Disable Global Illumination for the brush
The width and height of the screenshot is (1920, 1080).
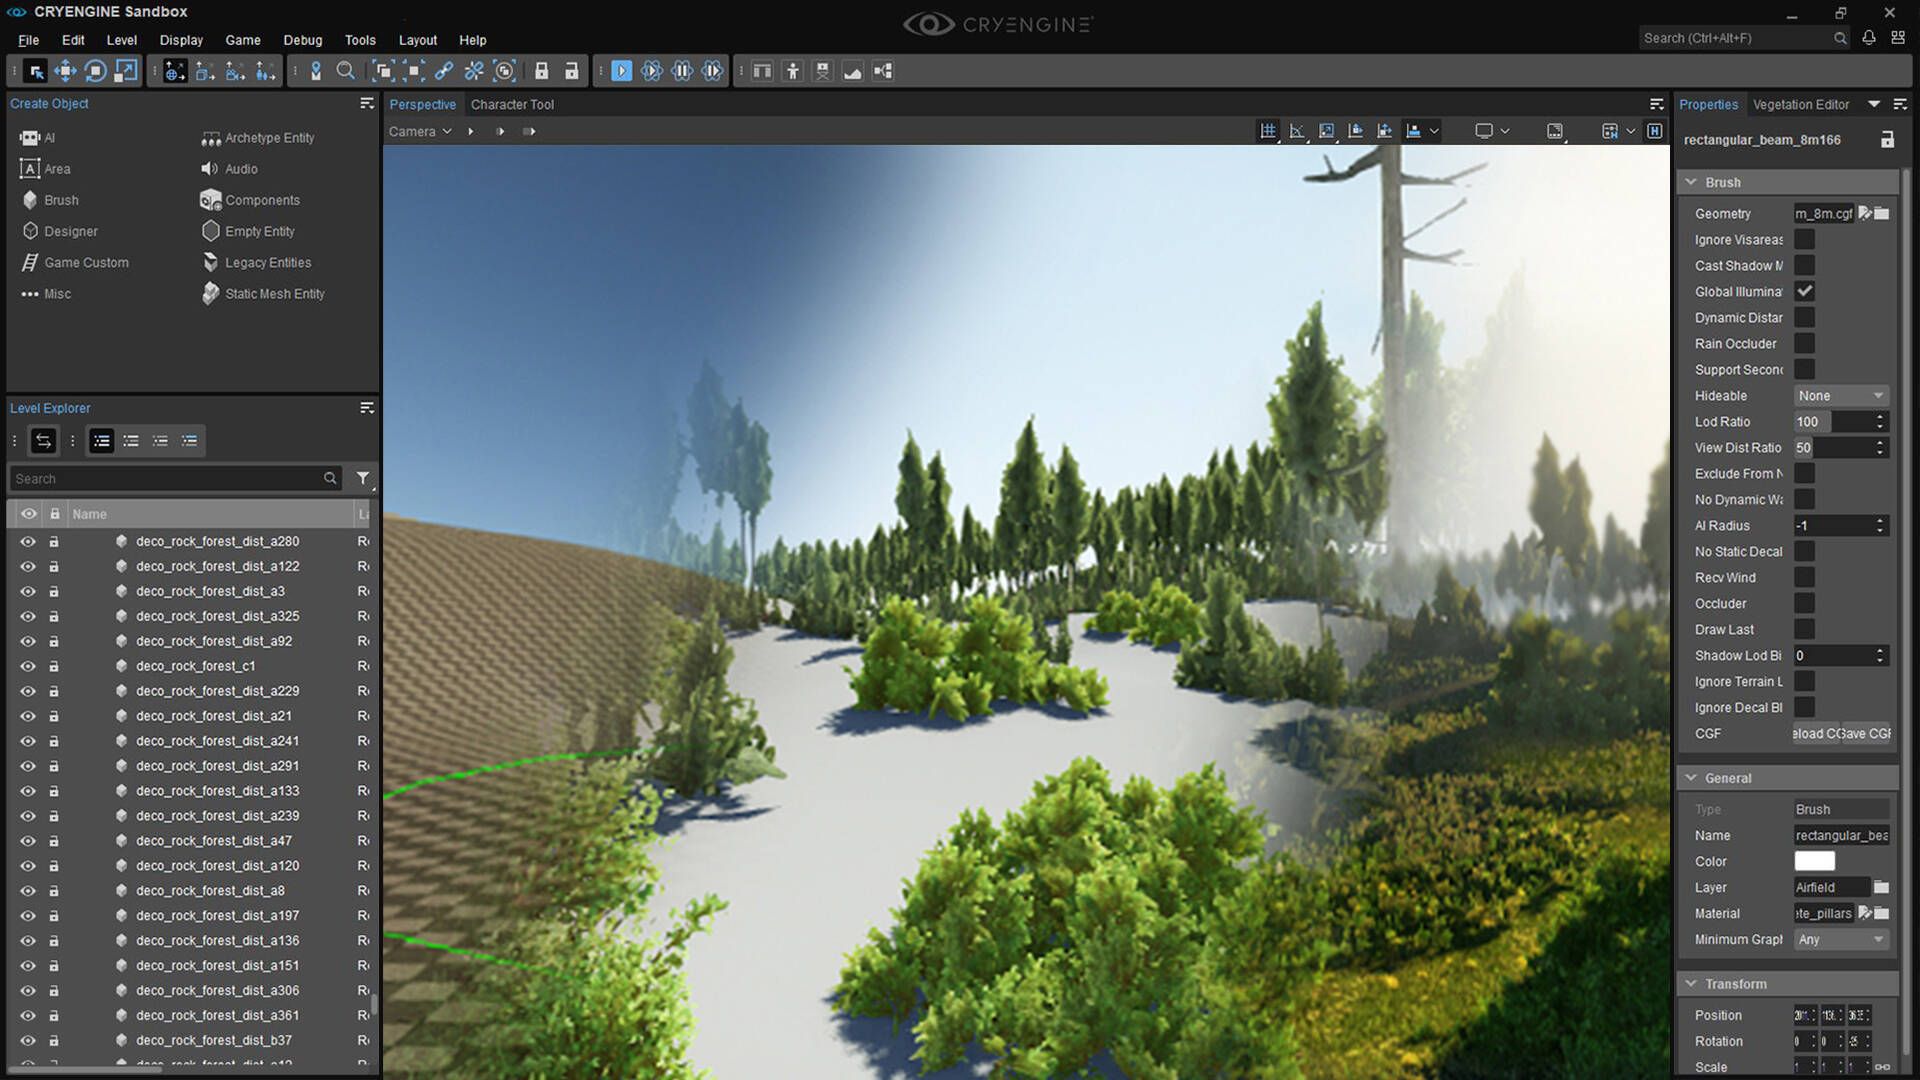click(1804, 291)
